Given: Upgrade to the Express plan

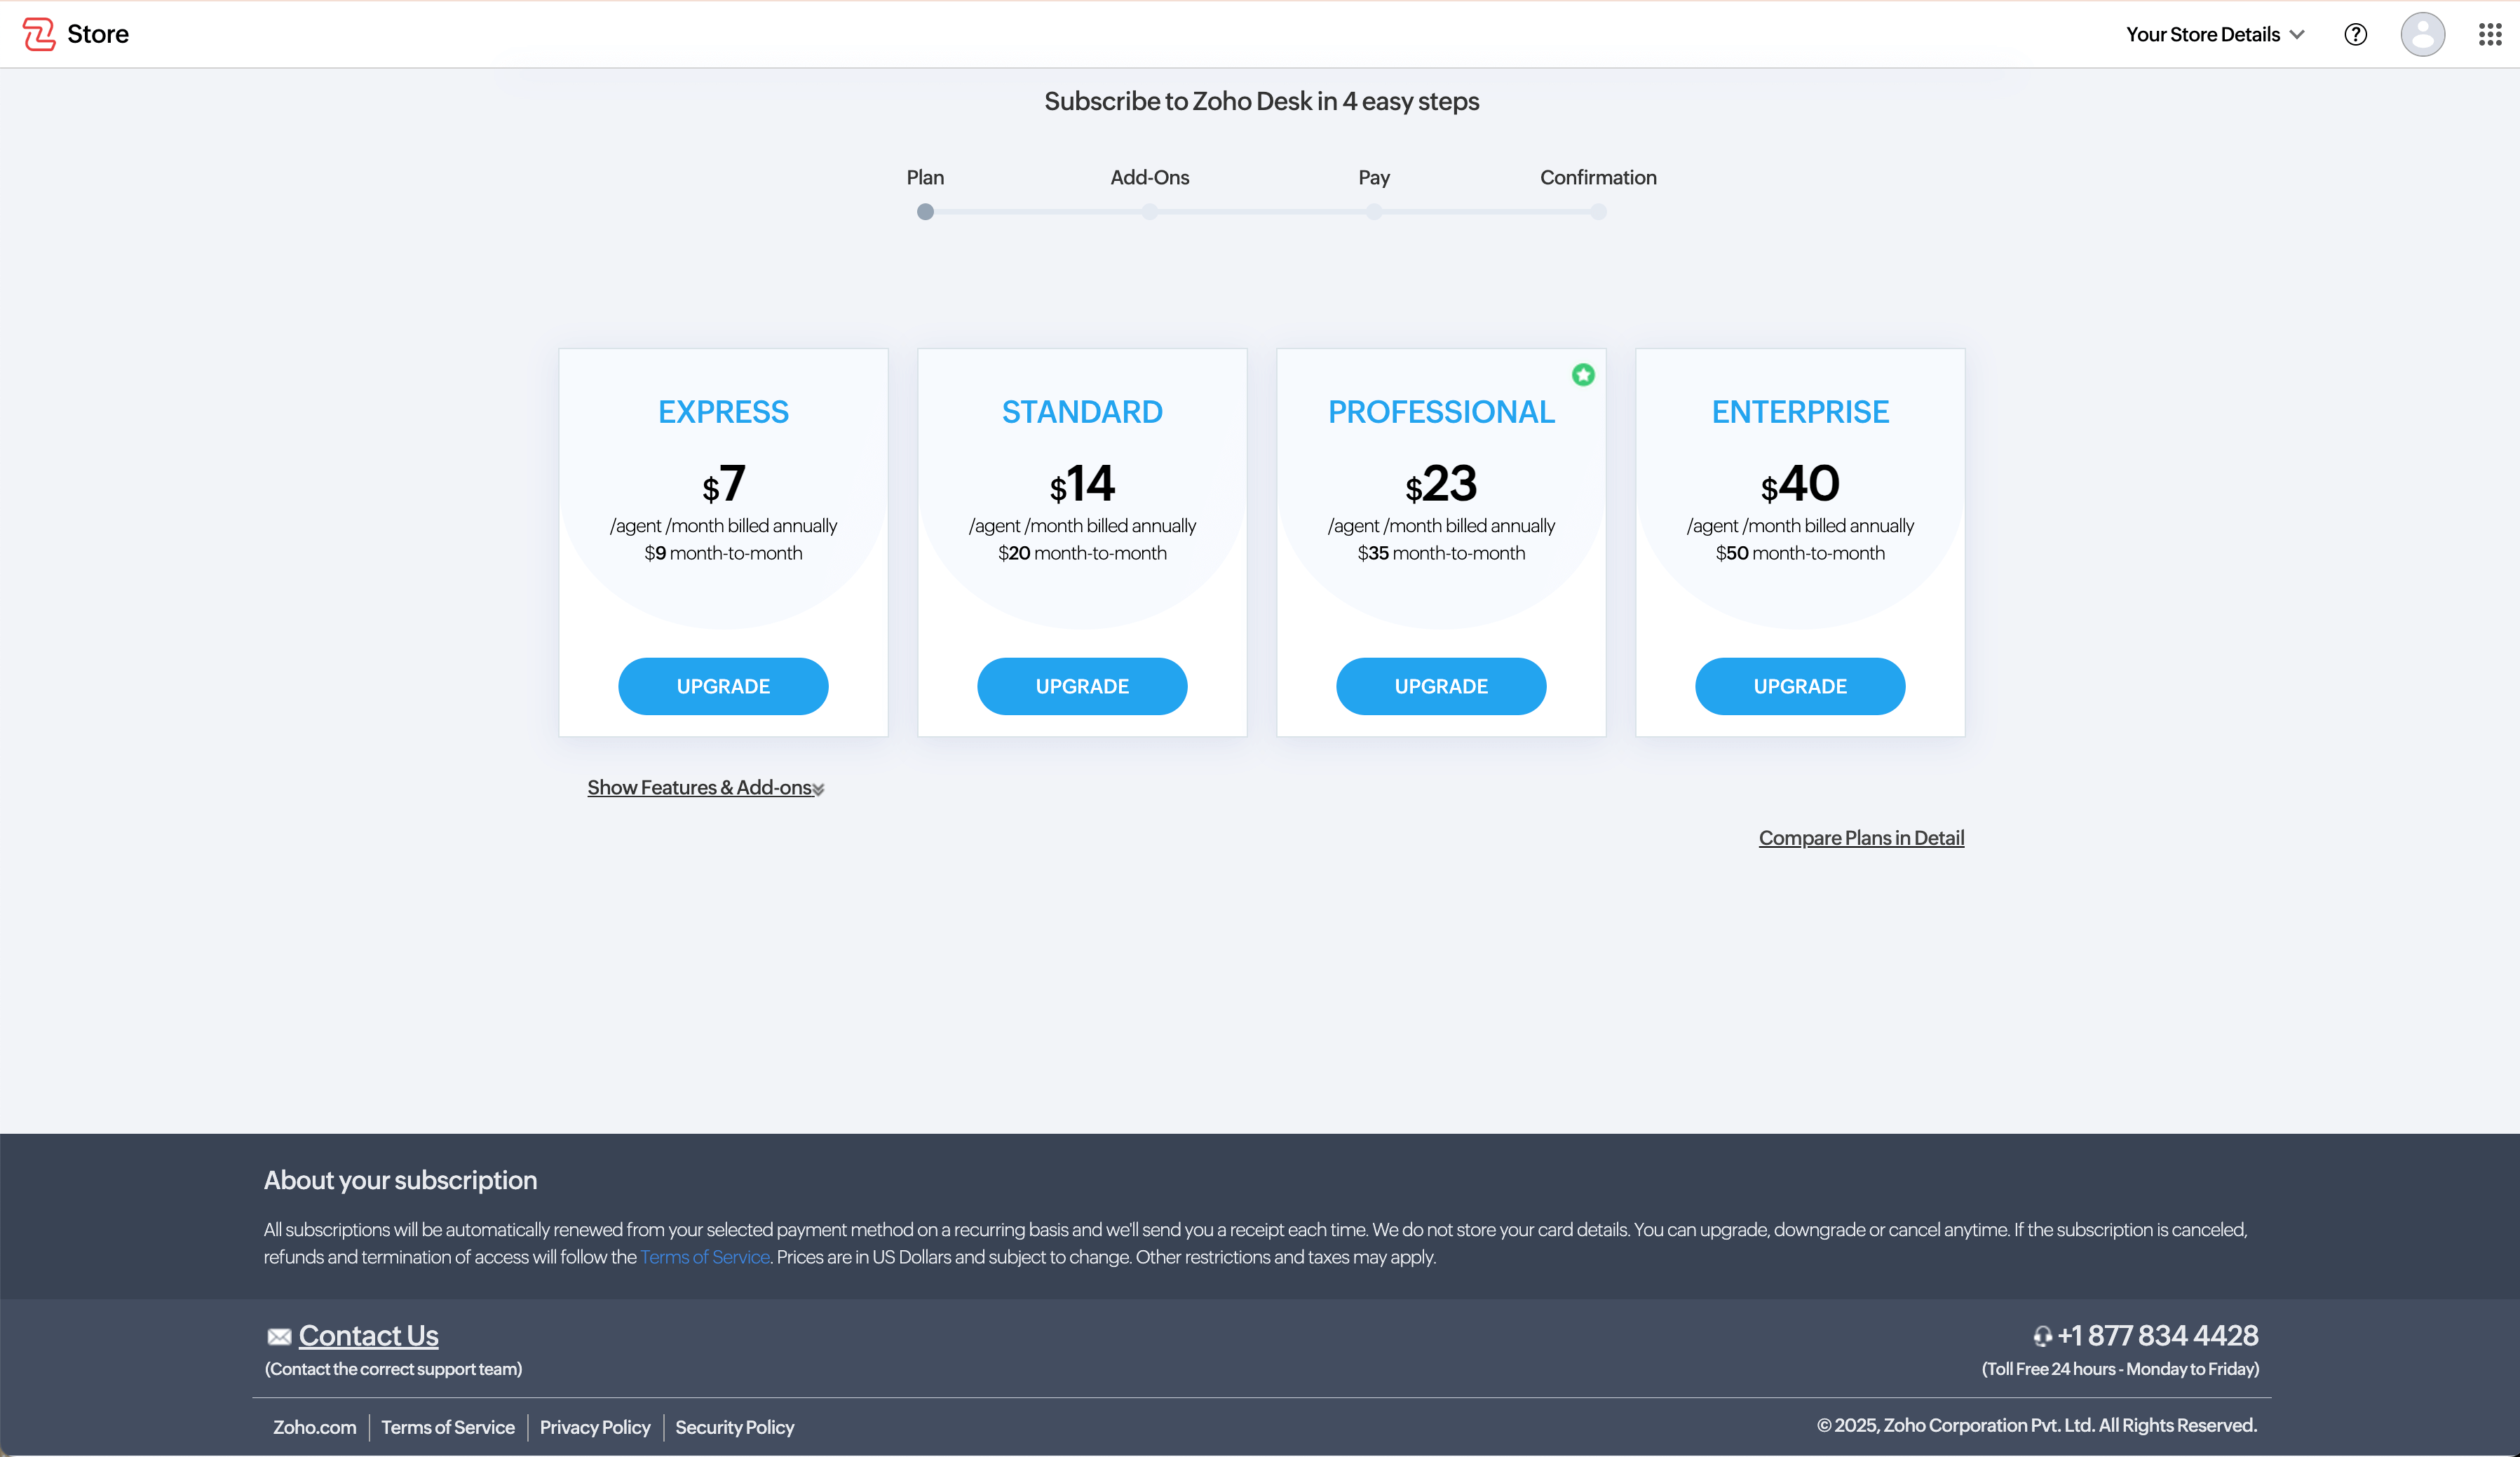Looking at the screenshot, I should pyautogui.click(x=723, y=686).
